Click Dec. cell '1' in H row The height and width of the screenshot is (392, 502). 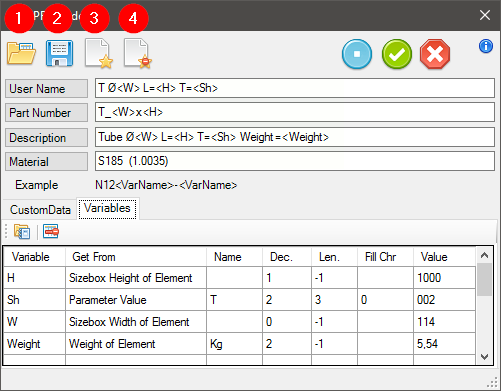coord(287,278)
